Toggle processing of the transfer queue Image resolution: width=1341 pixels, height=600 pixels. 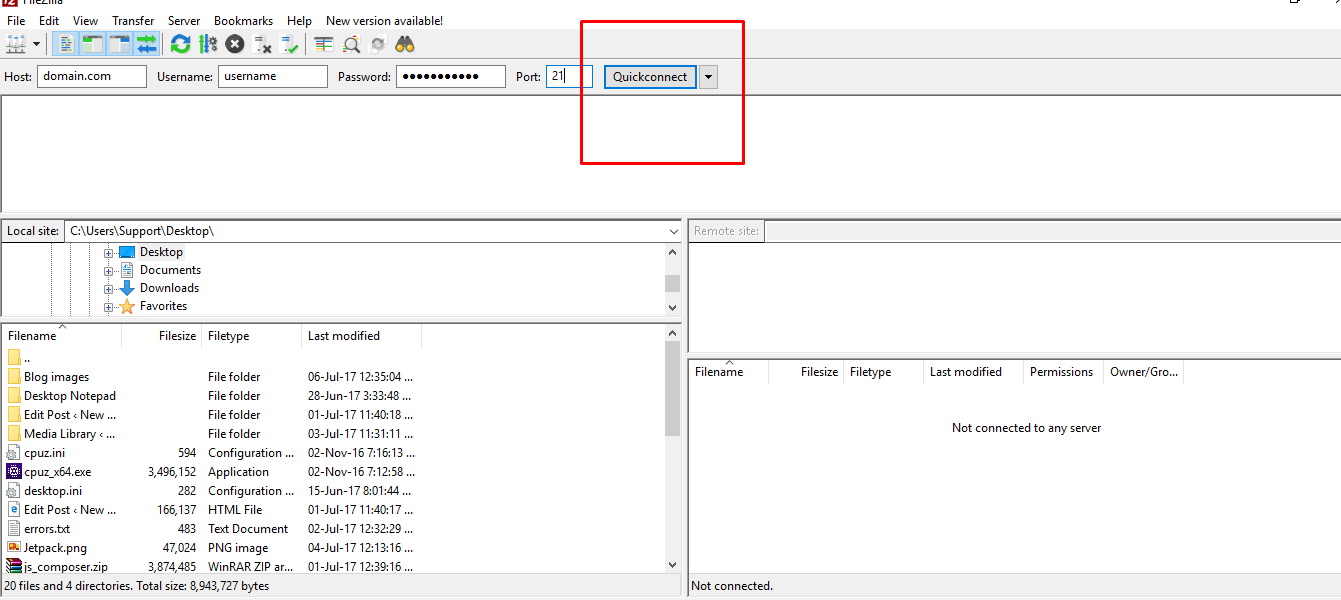tap(208, 44)
